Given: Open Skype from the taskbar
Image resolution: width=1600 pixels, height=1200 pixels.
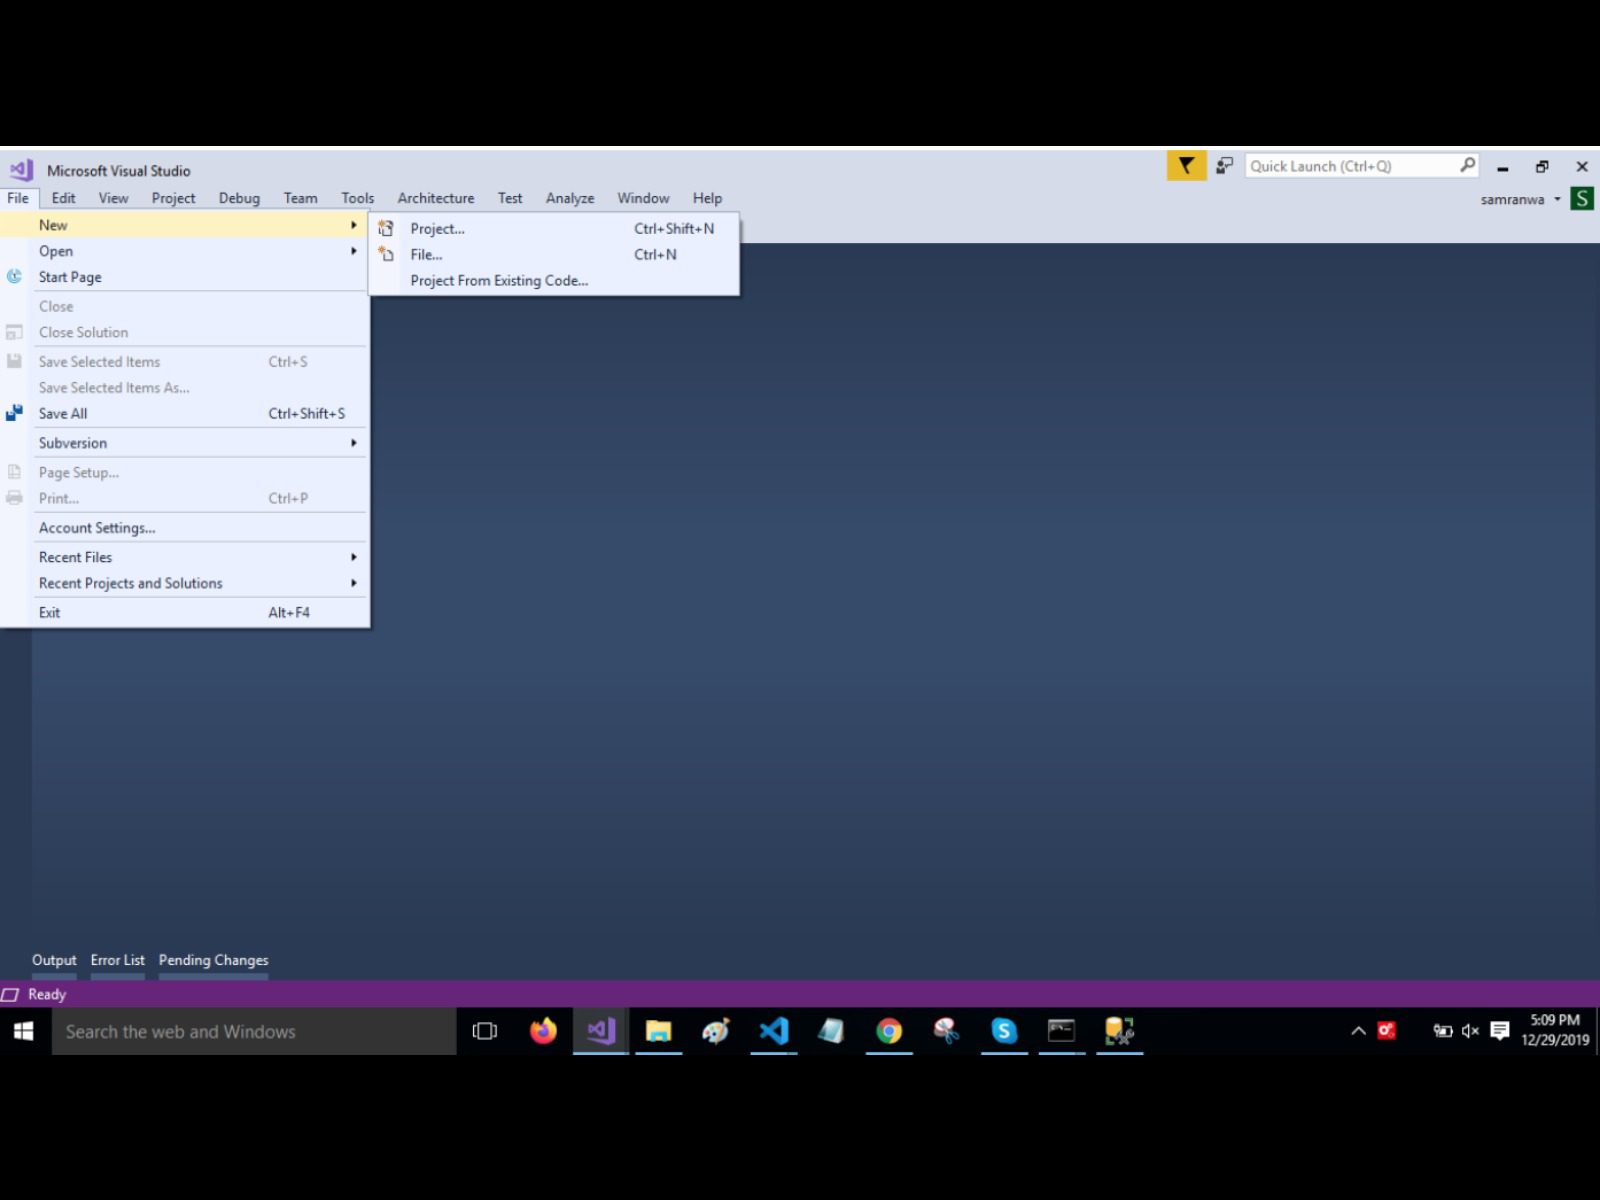Looking at the screenshot, I should coord(1004,1031).
